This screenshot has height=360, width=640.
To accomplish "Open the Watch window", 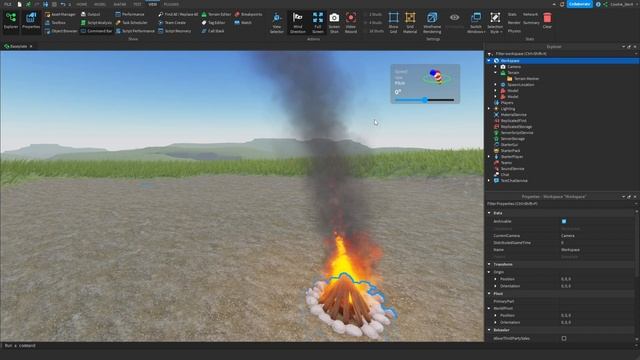I will point(243,22).
